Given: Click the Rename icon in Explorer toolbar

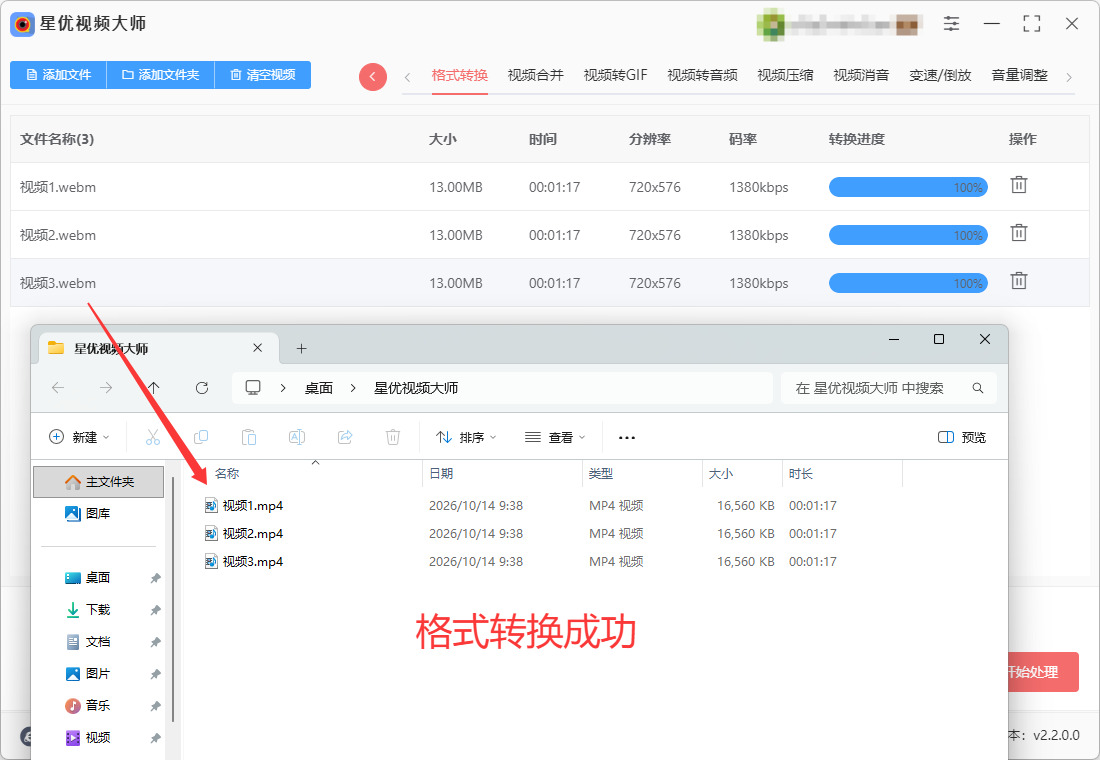Looking at the screenshot, I should (x=297, y=437).
